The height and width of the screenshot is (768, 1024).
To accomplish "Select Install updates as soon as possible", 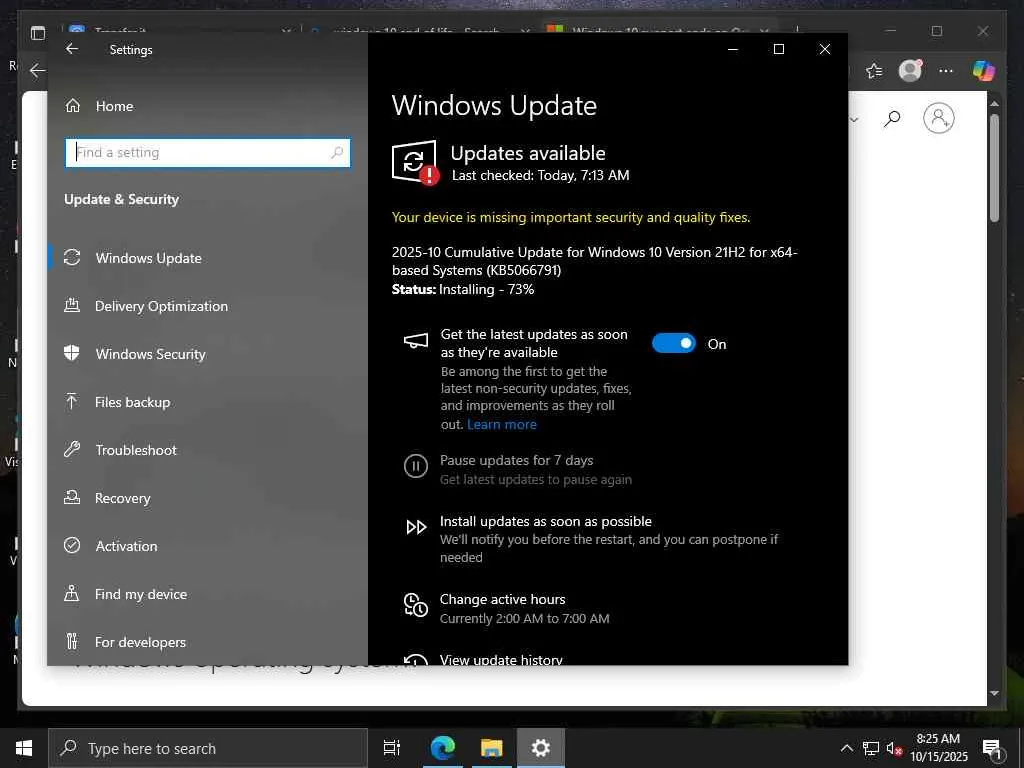I will (x=546, y=521).
